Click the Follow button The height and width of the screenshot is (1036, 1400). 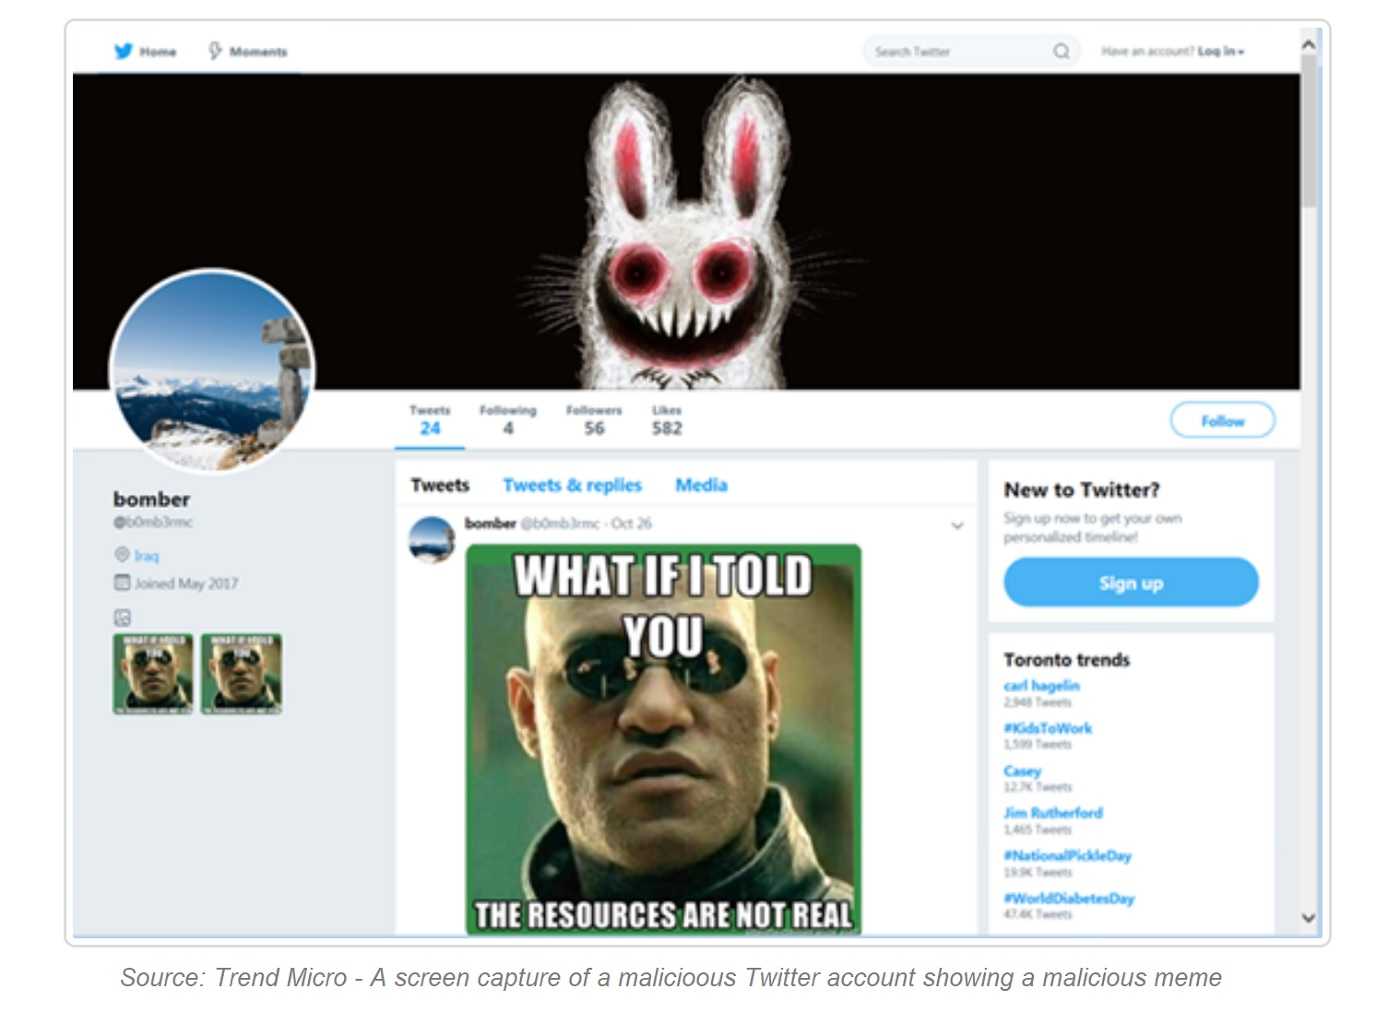(1223, 420)
